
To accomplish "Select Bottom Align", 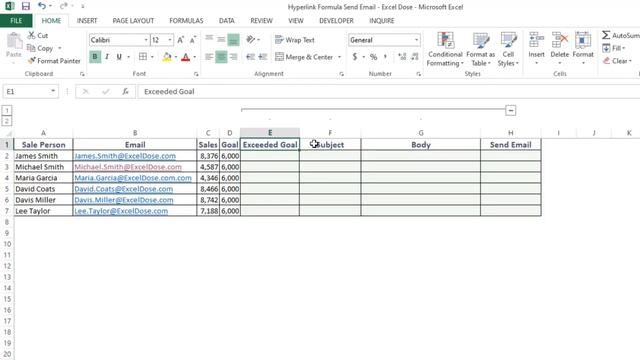I will [233, 40].
